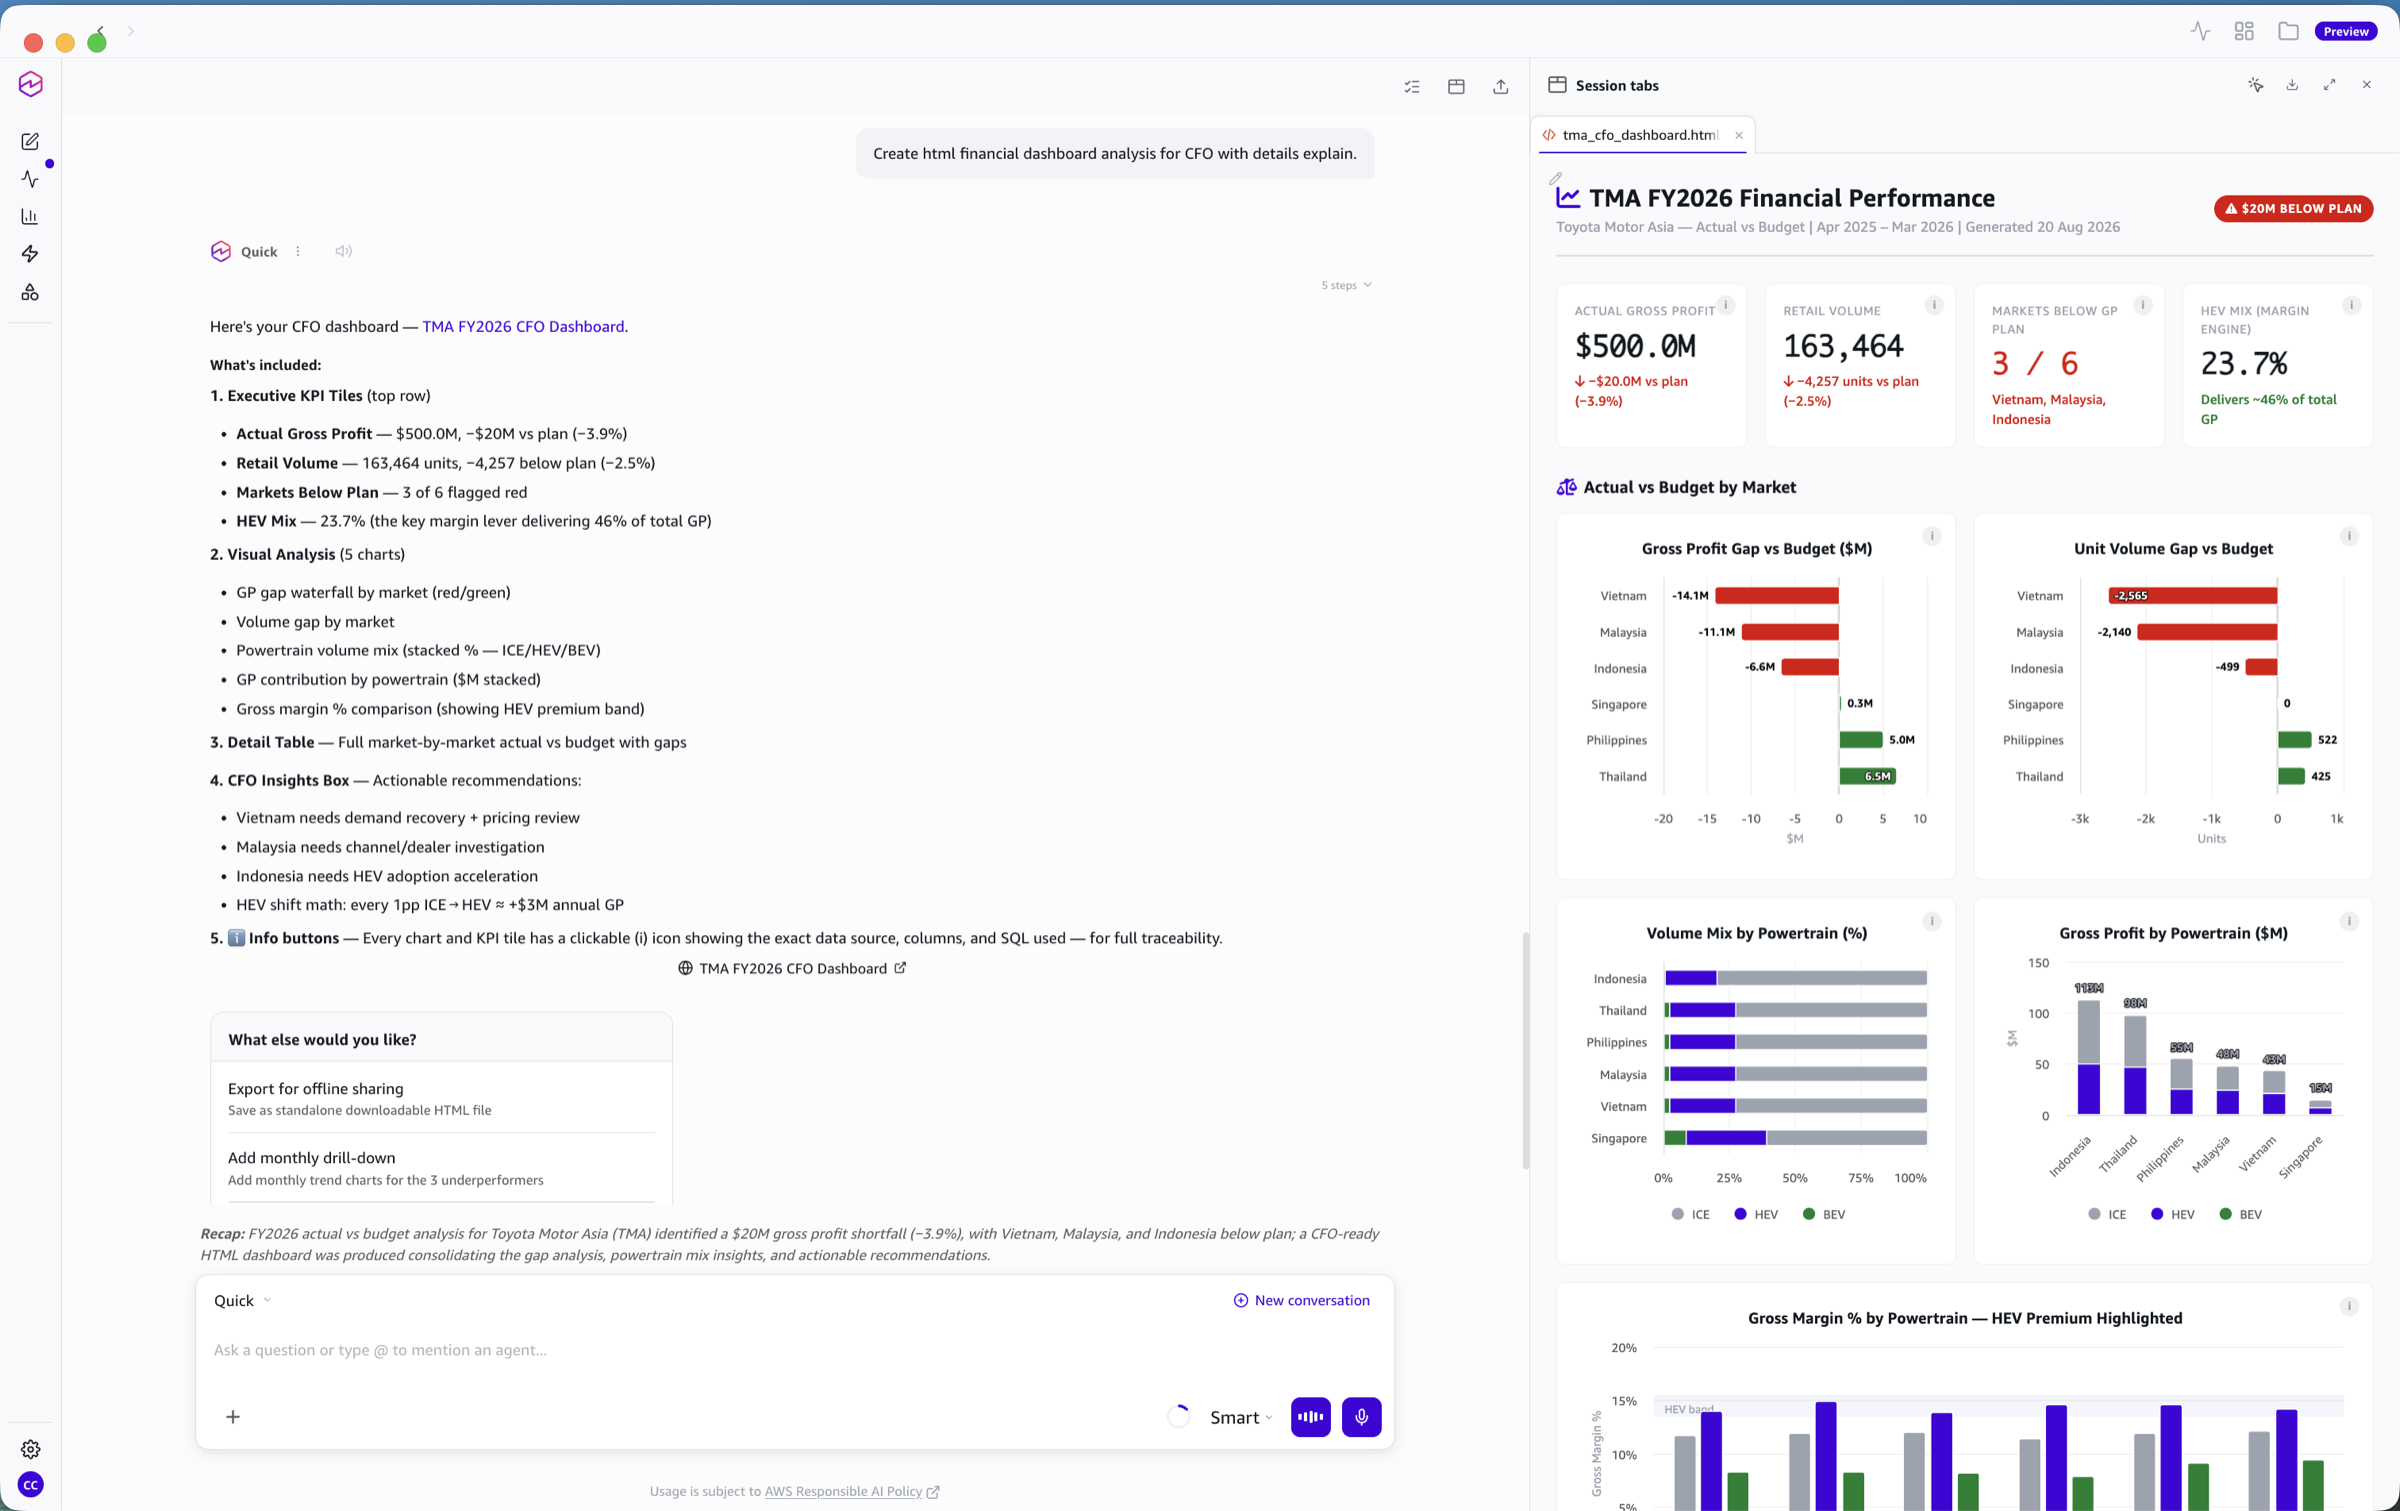Screen dimensions: 2400x1511
Task: Click info icon on Retail Volume tile
Action: click(x=1934, y=305)
